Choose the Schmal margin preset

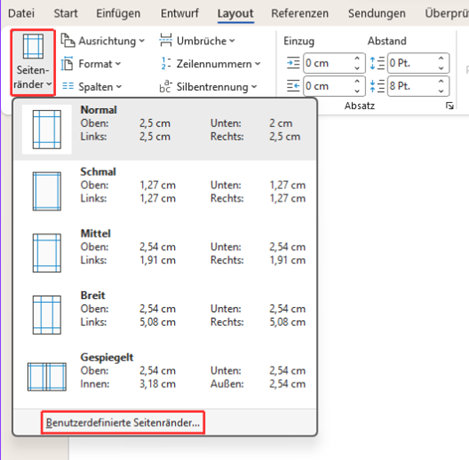pos(165,191)
